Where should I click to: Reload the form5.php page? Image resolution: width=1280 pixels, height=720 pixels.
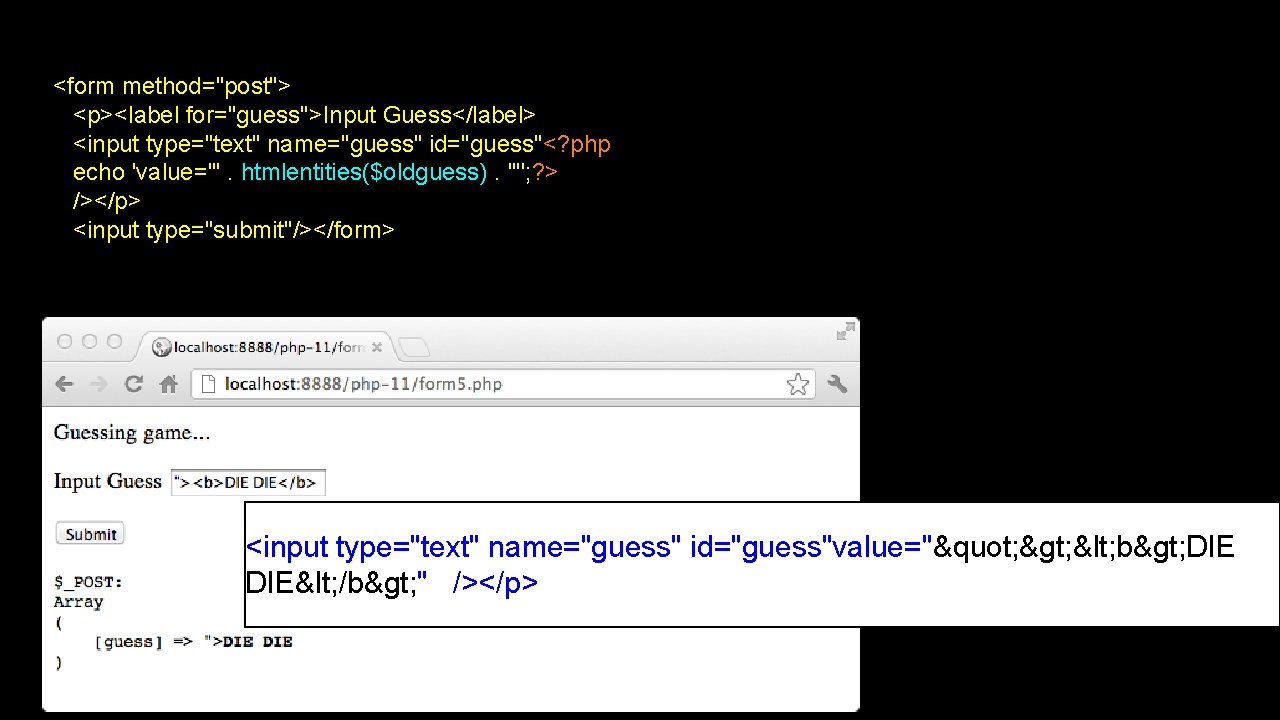coord(133,384)
